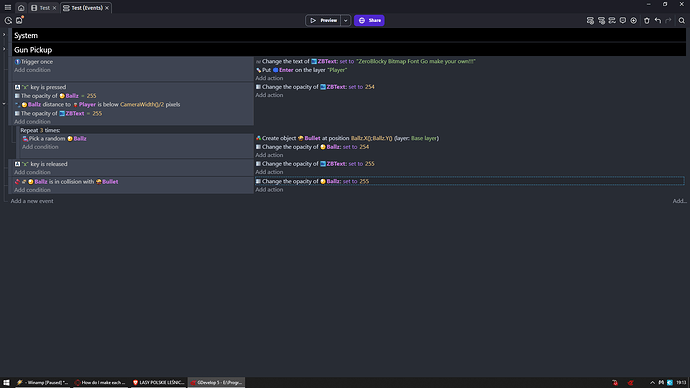Add a sub-event using toolbar icon
The image size is (690, 388).
[x=601, y=20]
